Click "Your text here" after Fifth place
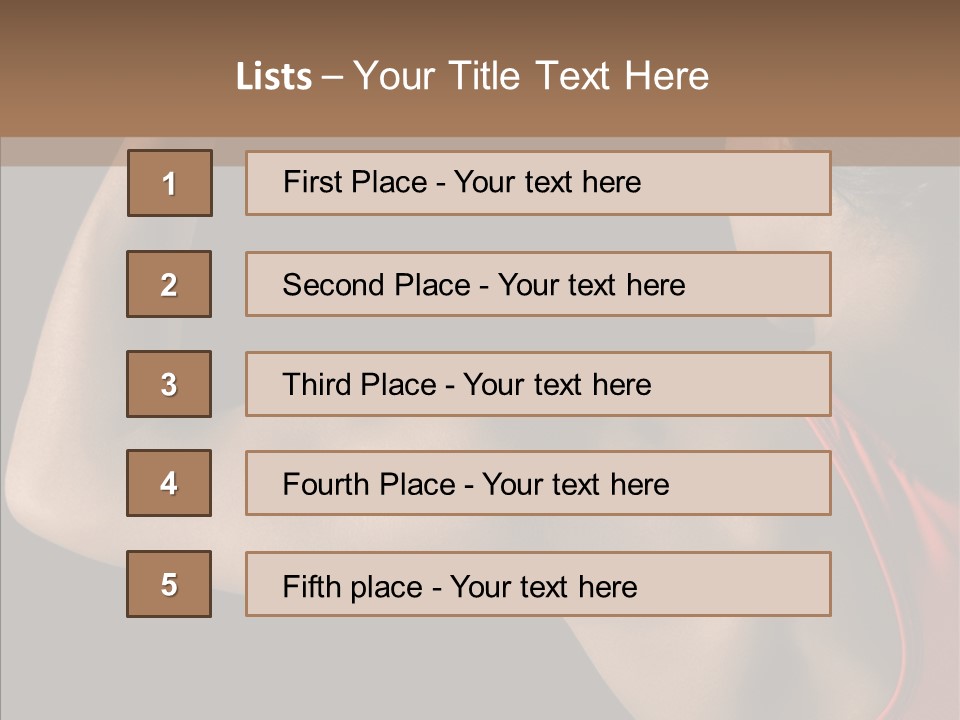 pyautogui.click(x=543, y=586)
